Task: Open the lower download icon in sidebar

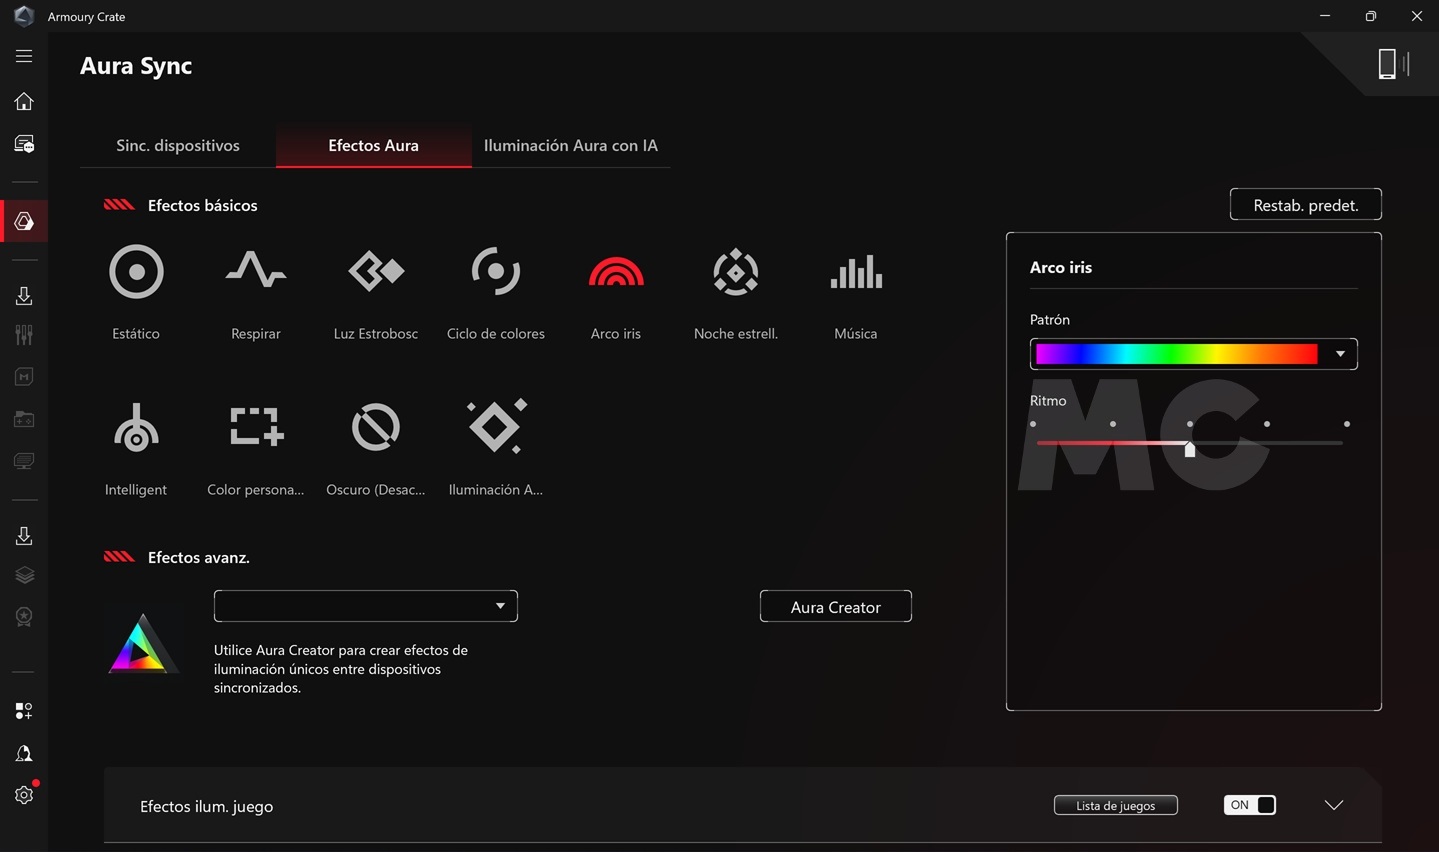Action: click(24, 536)
